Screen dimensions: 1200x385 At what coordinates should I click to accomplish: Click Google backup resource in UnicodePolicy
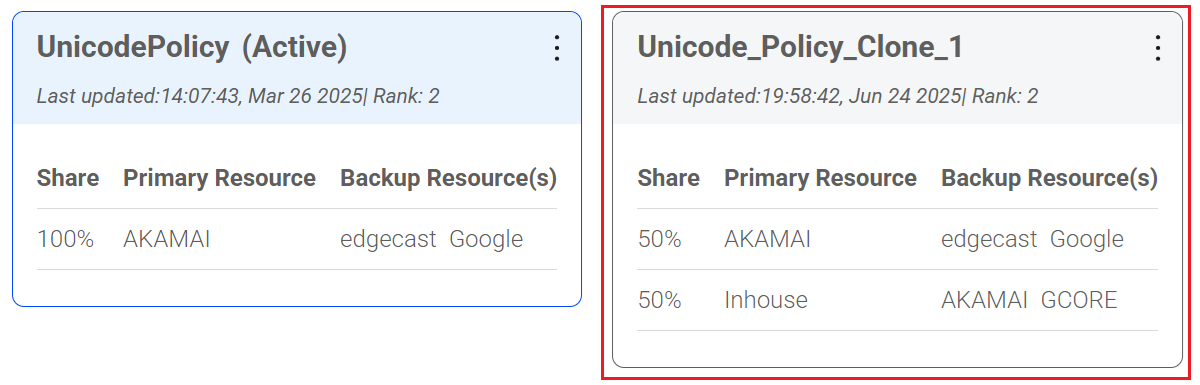point(486,239)
